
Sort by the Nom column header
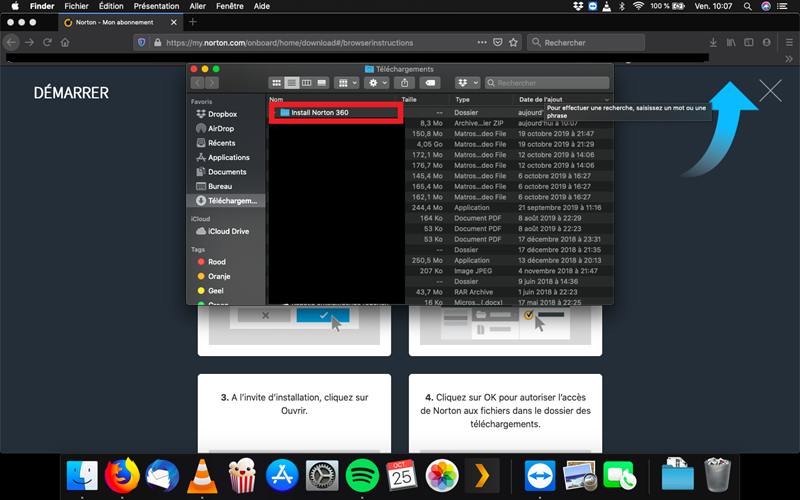pos(276,99)
